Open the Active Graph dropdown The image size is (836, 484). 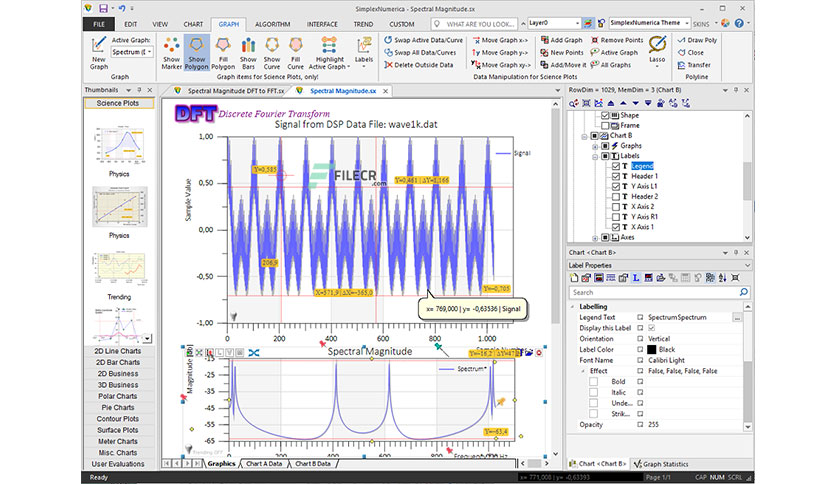(x=132, y=52)
